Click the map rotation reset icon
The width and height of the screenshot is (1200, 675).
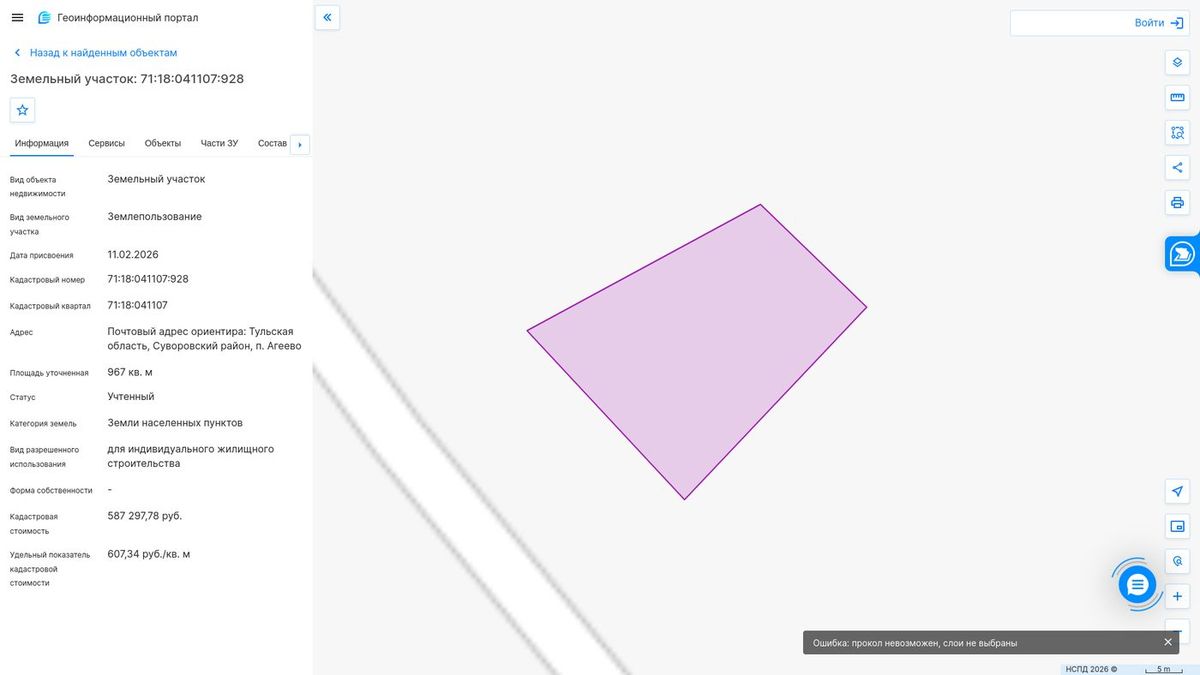tap(1177, 561)
